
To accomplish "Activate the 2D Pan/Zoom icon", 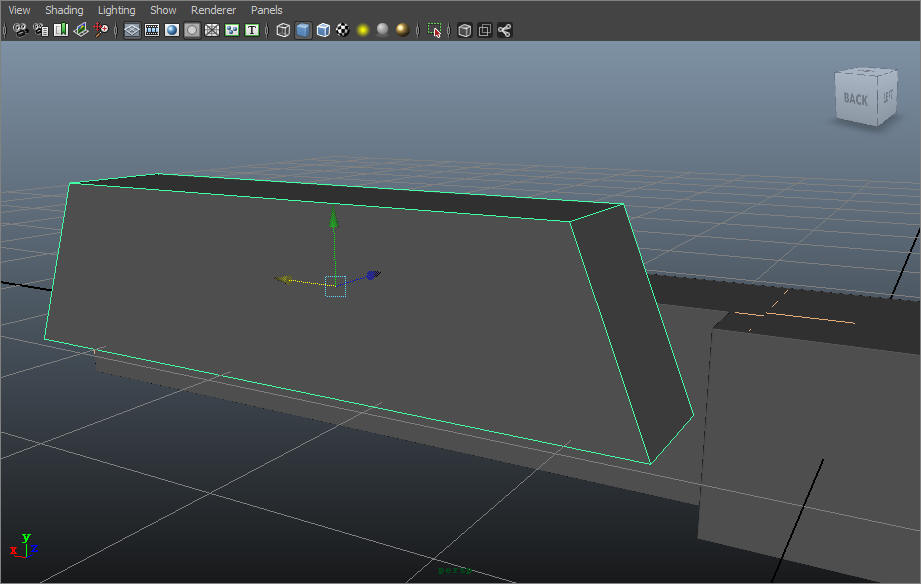I will (x=100, y=30).
